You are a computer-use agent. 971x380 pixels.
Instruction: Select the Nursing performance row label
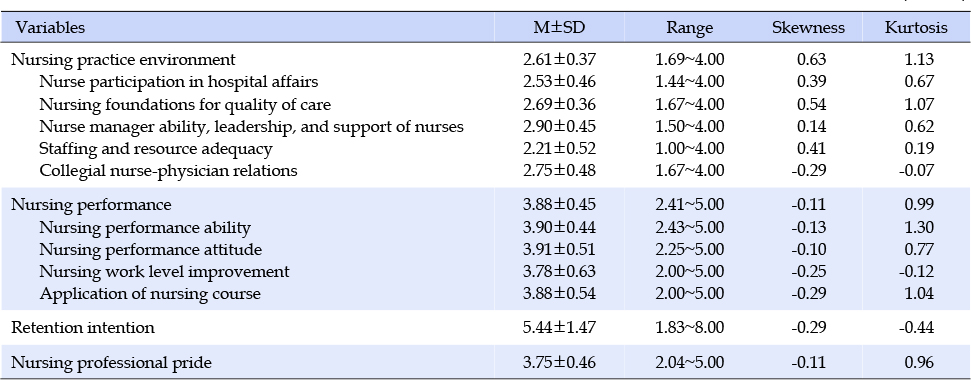[91, 205]
